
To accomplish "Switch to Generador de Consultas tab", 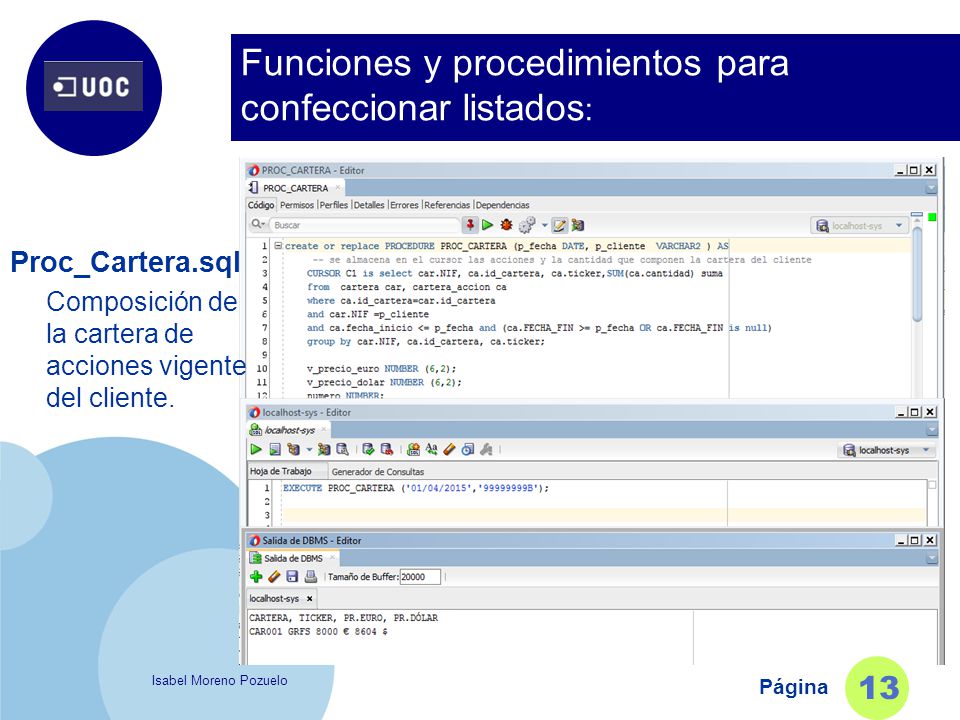I will 378,471.
